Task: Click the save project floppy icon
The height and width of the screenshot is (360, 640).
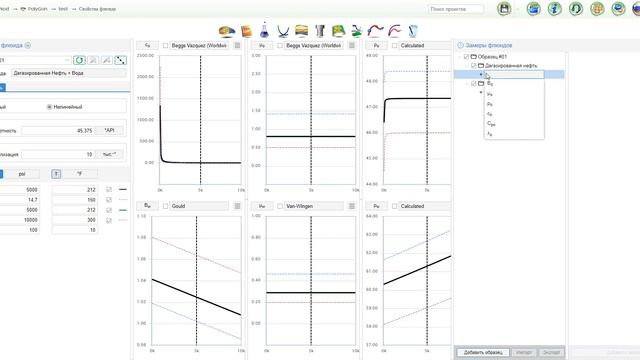Action: pos(504,9)
